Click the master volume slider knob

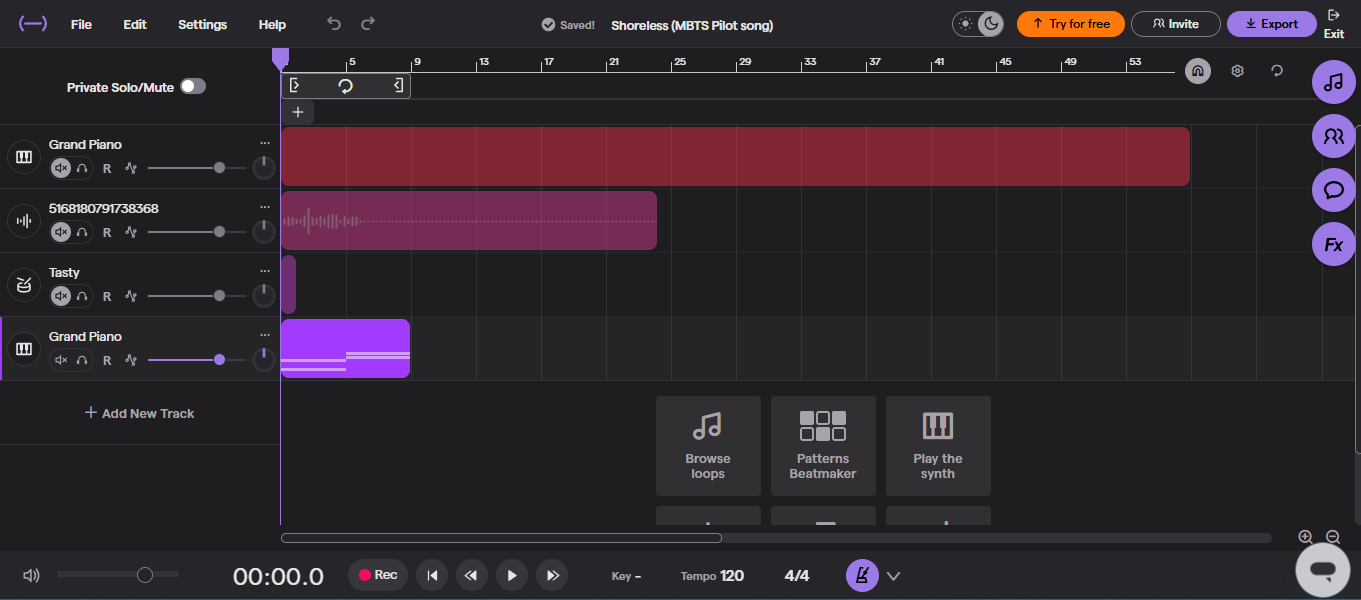[145, 575]
